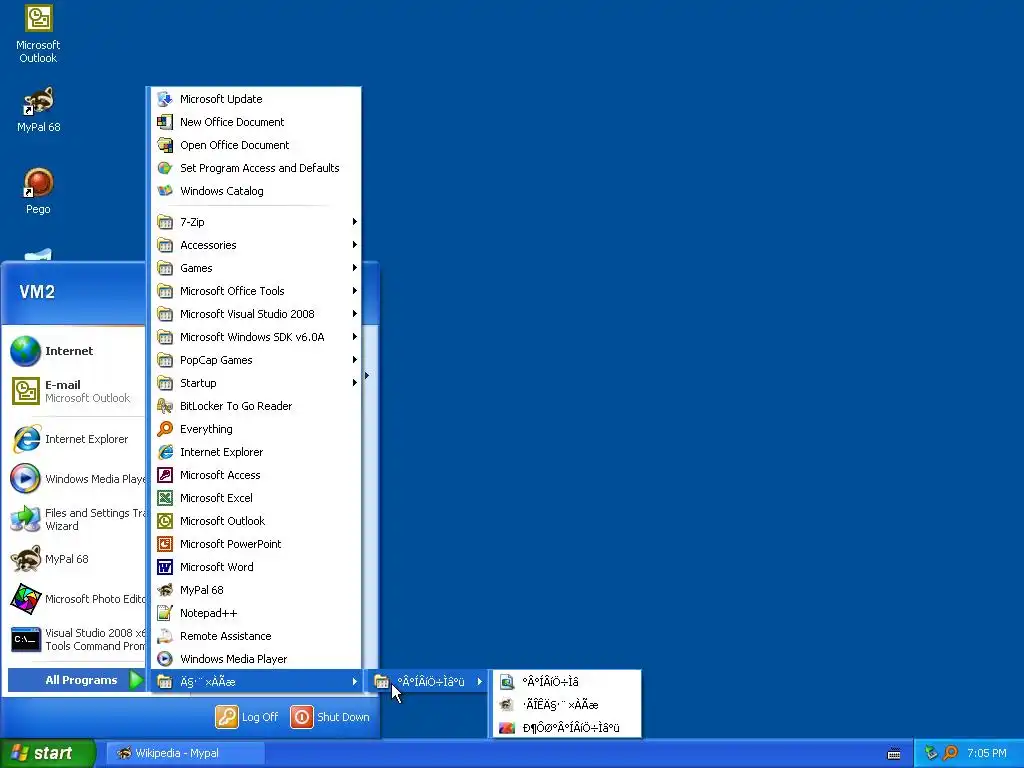The width and height of the screenshot is (1024, 768).
Task: Open Windows Media Player in Start menu left pane
Action: 76,479
